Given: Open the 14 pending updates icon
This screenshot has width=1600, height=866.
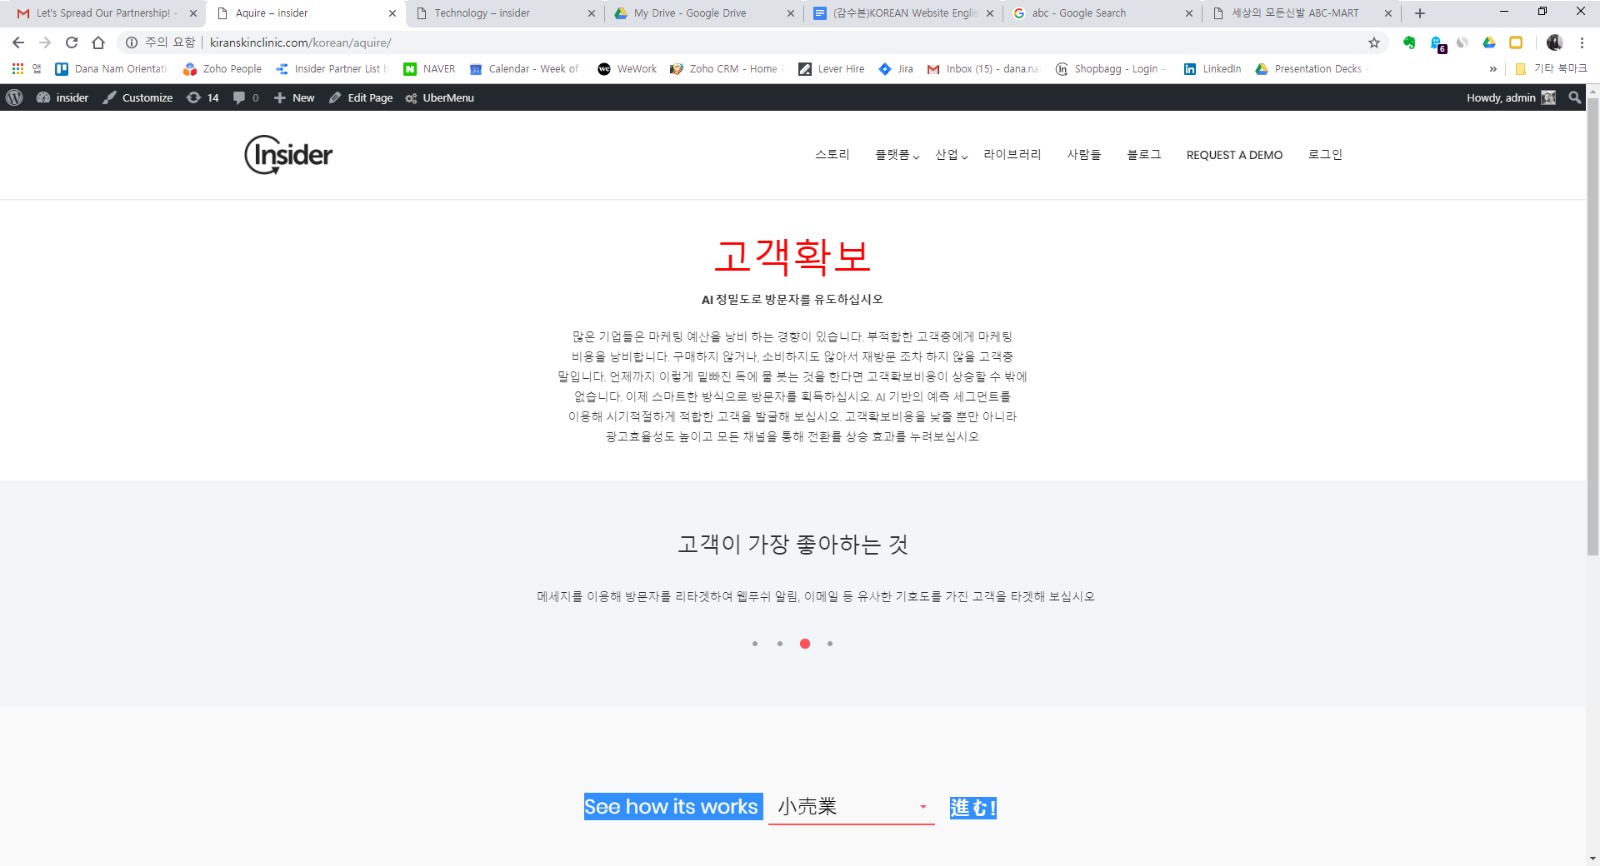Looking at the screenshot, I should point(202,98).
